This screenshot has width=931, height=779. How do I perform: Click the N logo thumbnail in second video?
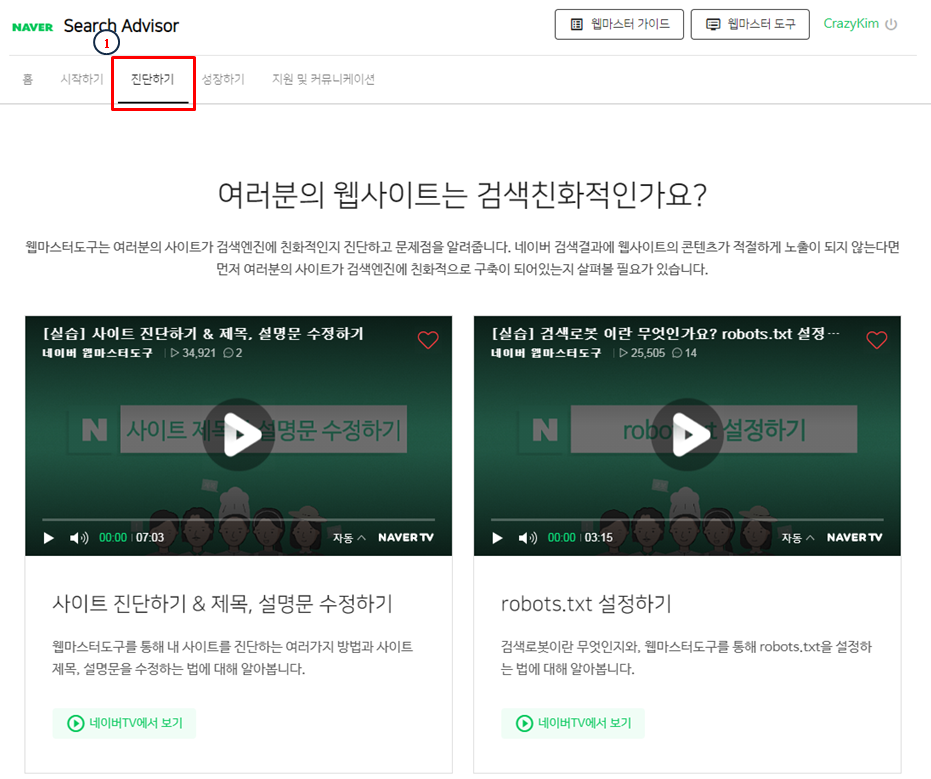[x=544, y=430]
